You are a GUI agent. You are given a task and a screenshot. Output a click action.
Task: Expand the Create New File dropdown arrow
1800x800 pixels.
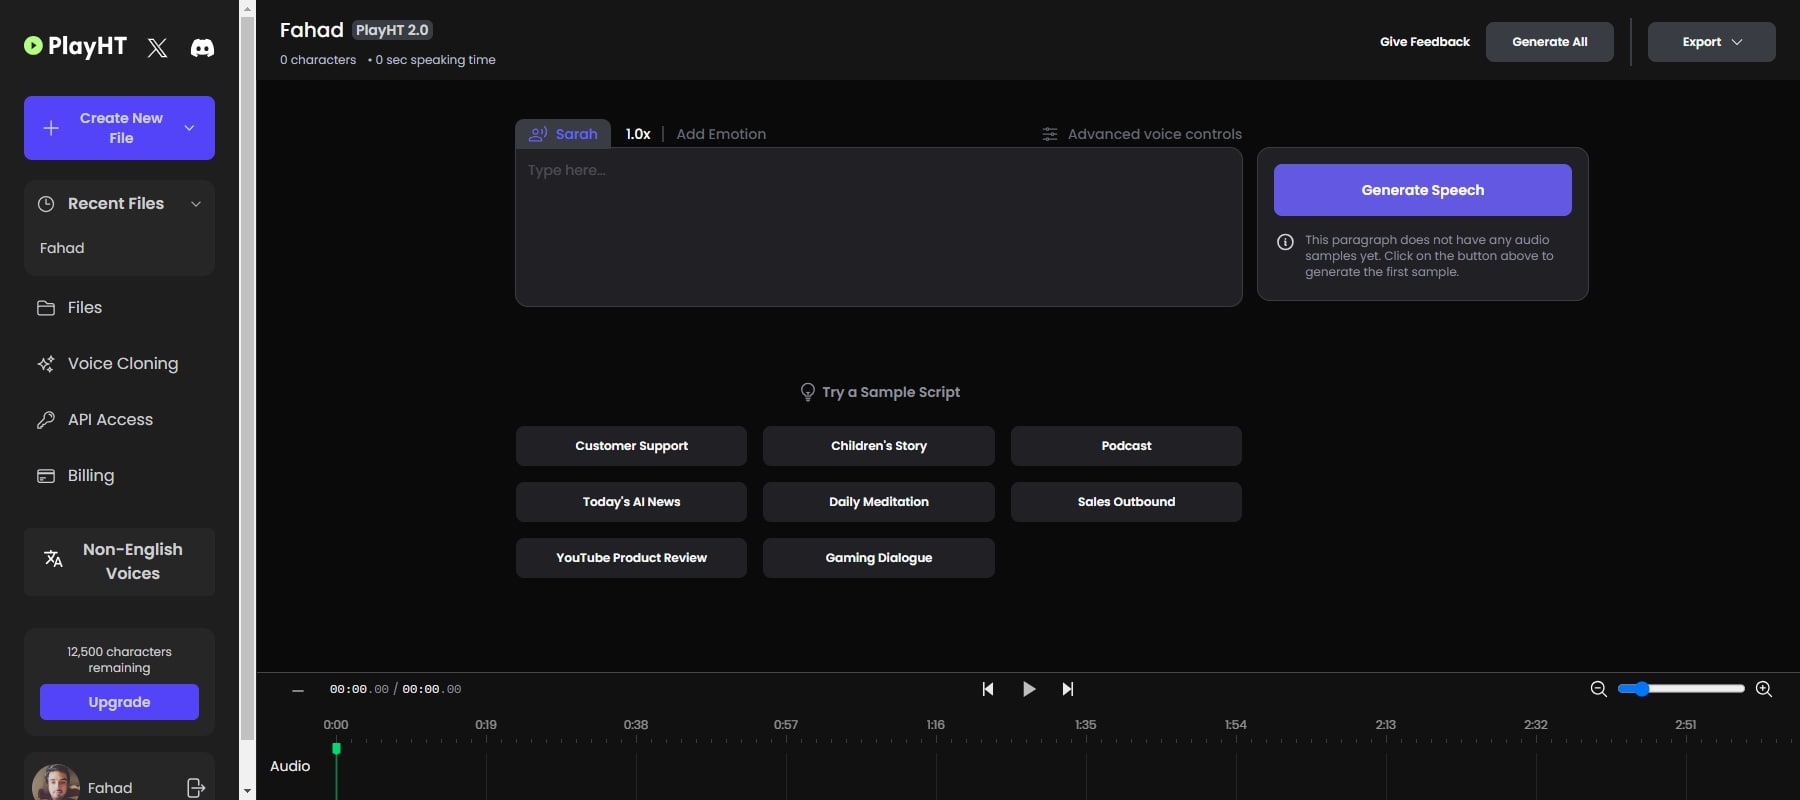(189, 128)
